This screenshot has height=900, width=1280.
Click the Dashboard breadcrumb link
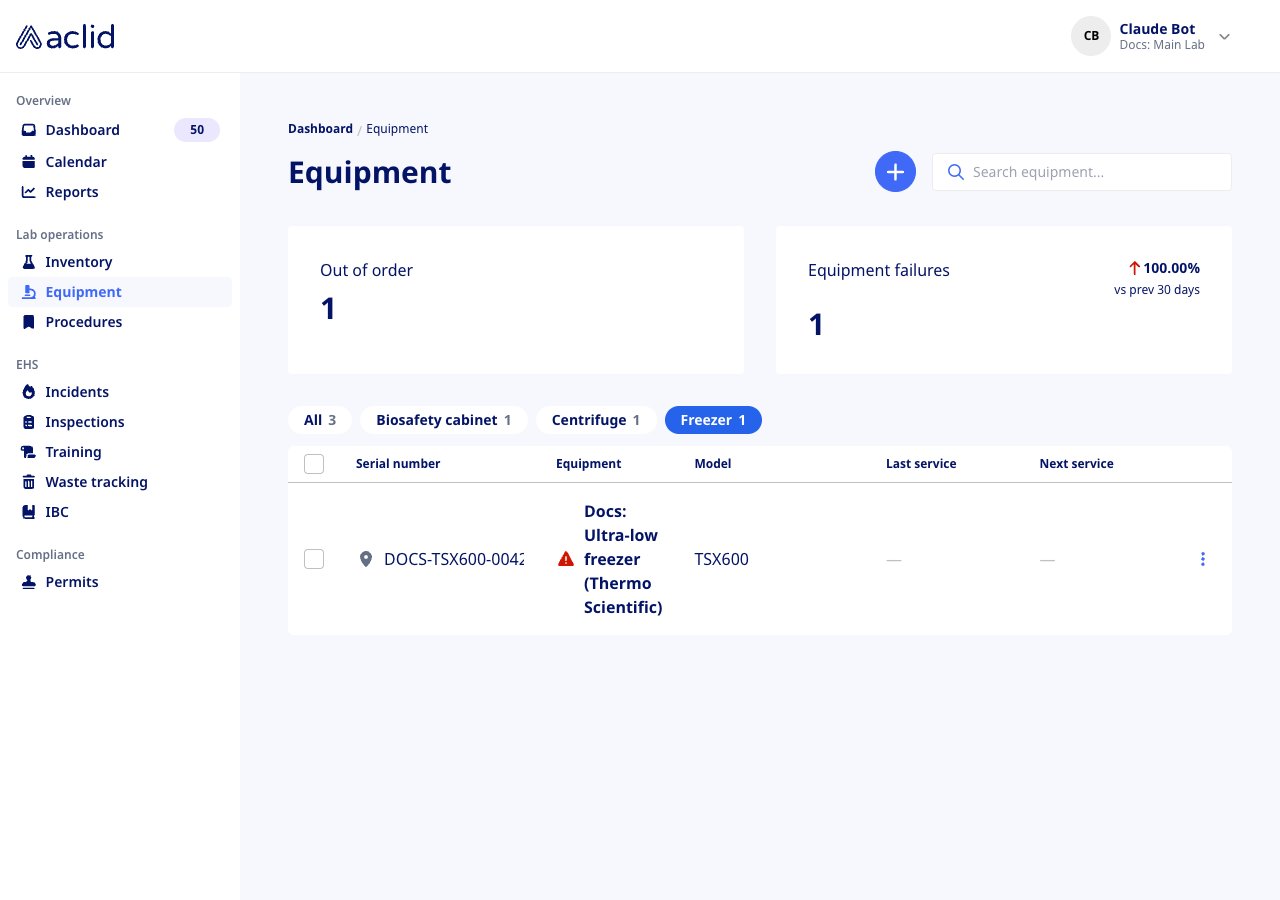[x=320, y=129]
